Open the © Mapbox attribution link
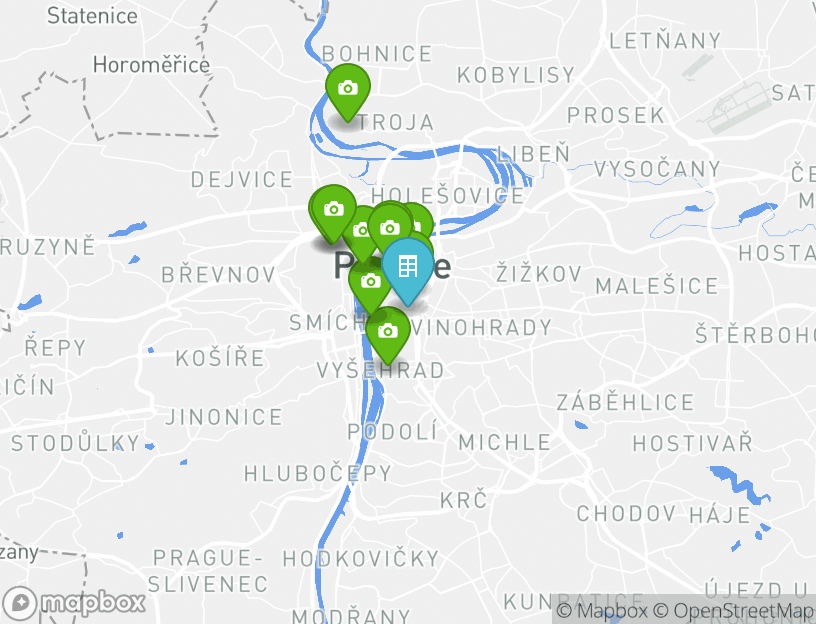The width and height of the screenshot is (816, 624). click(602, 610)
